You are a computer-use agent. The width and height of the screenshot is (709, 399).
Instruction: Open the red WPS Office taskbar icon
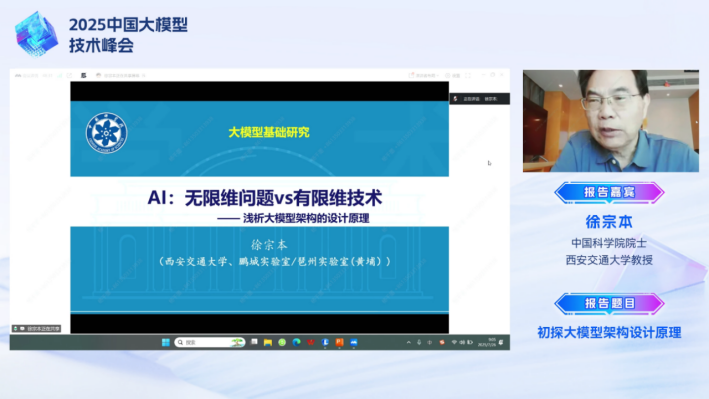point(311,342)
